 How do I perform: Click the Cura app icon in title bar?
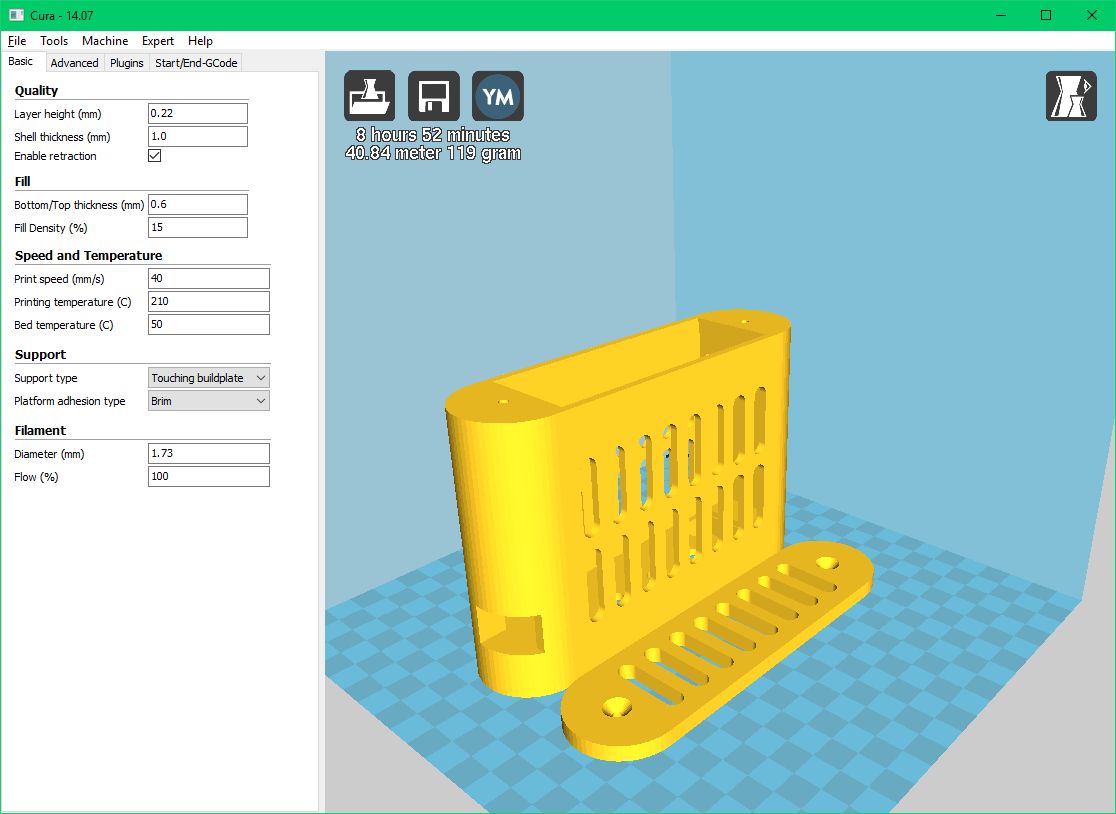click(16, 15)
